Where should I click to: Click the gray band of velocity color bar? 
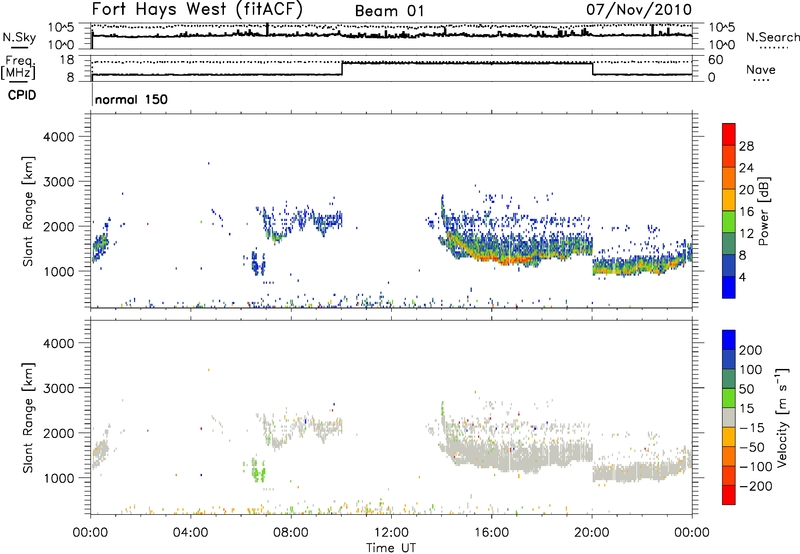pyautogui.click(x=729, y=418)
